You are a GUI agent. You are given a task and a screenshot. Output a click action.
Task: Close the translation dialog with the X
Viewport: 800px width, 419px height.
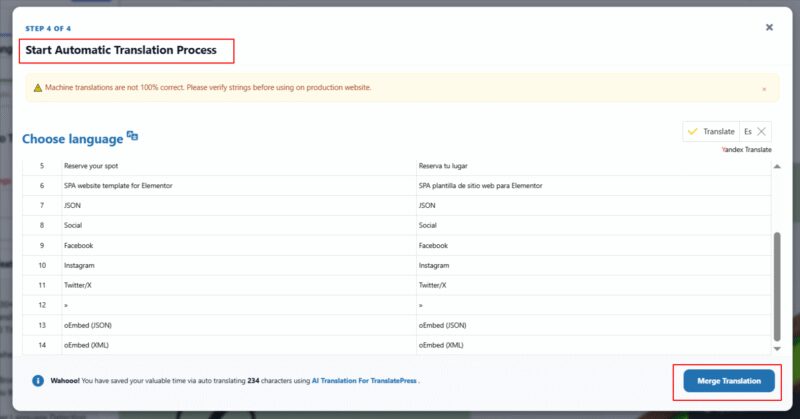pos(769,28)
